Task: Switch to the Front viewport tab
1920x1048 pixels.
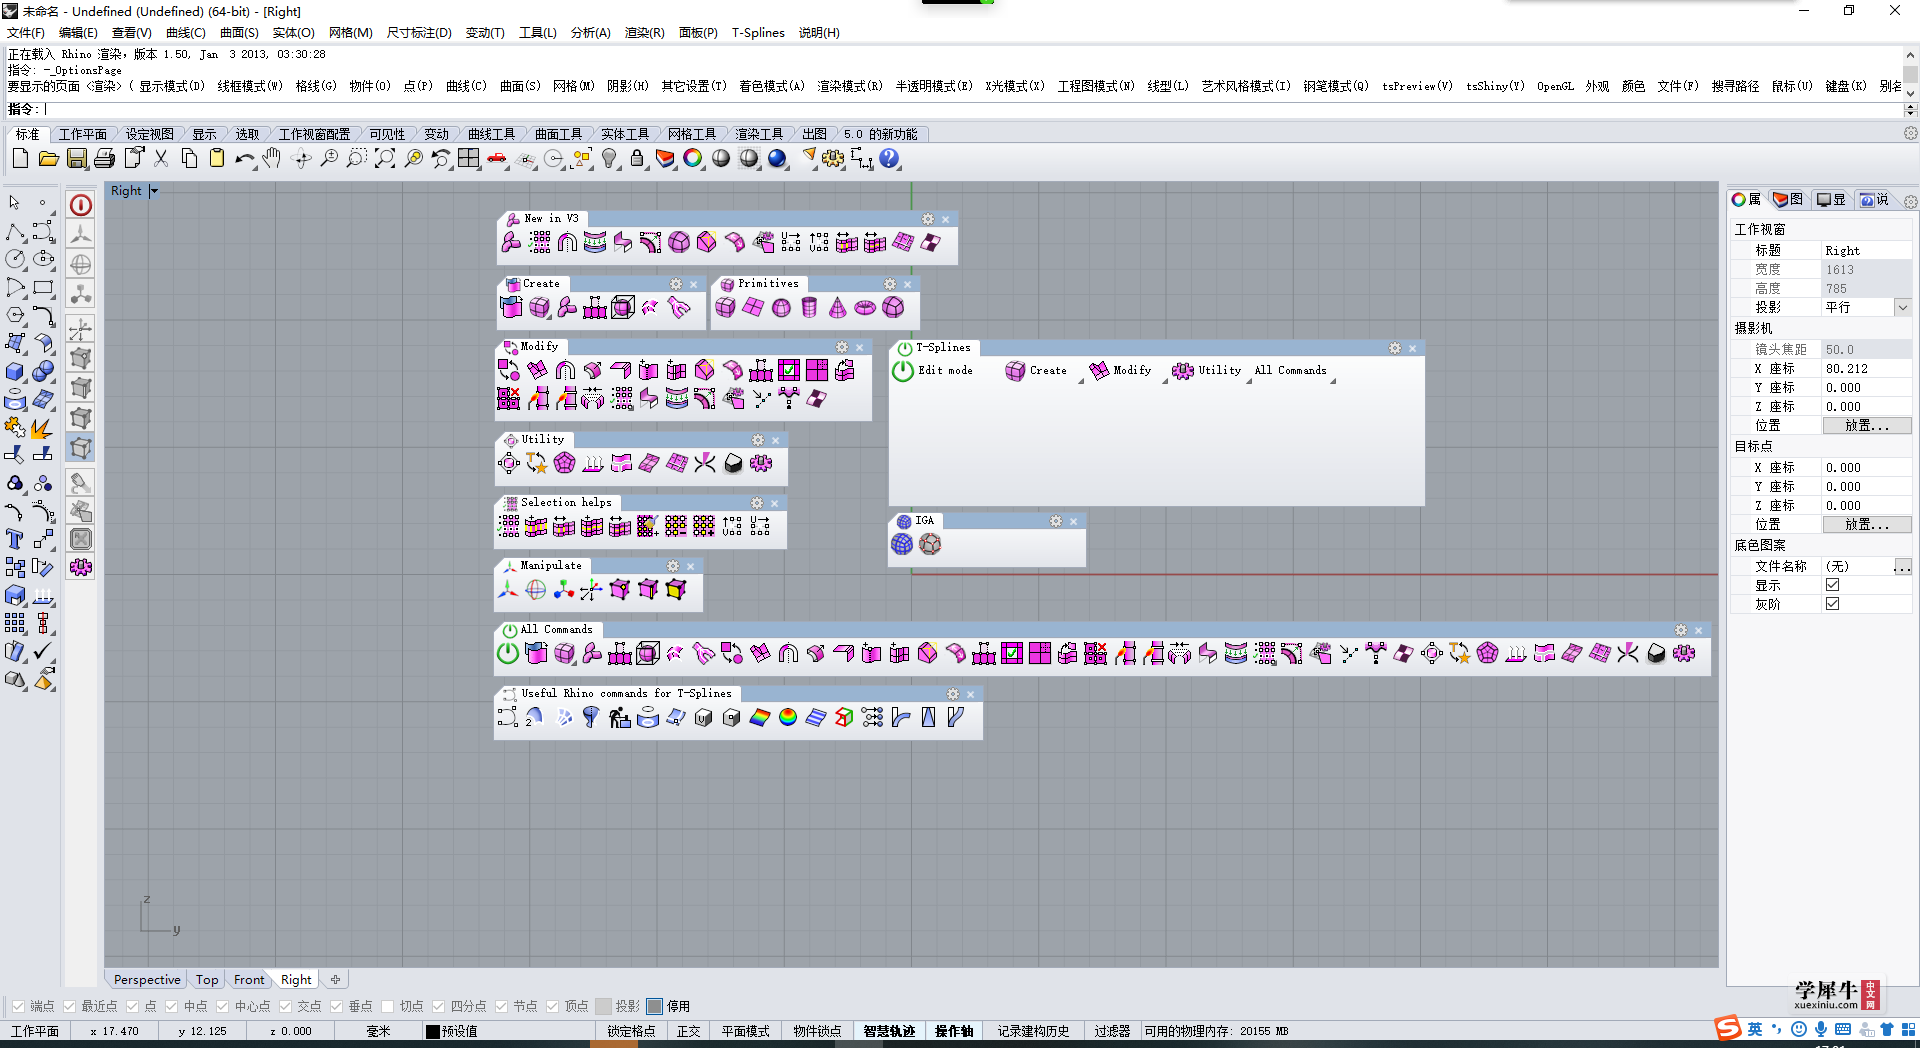Action: coord(249,980)
